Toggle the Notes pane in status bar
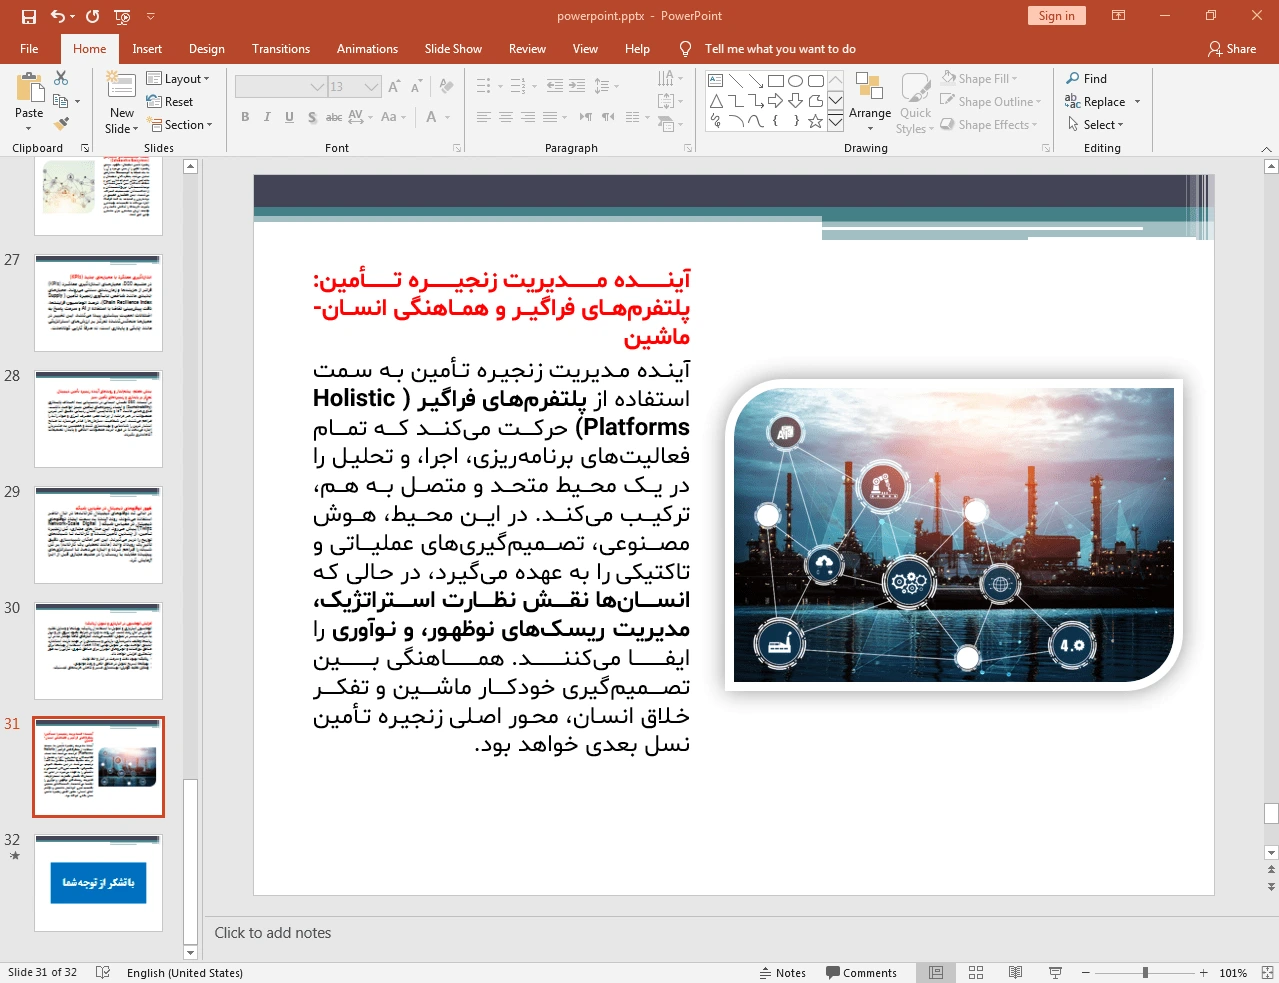Viewport: 1279px width, 983px height. [782, 972]
